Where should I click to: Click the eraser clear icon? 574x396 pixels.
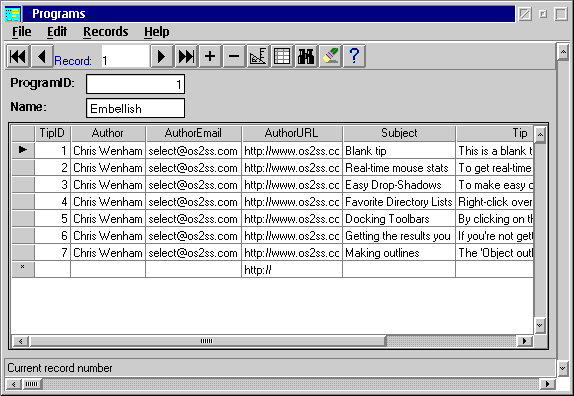330,56
